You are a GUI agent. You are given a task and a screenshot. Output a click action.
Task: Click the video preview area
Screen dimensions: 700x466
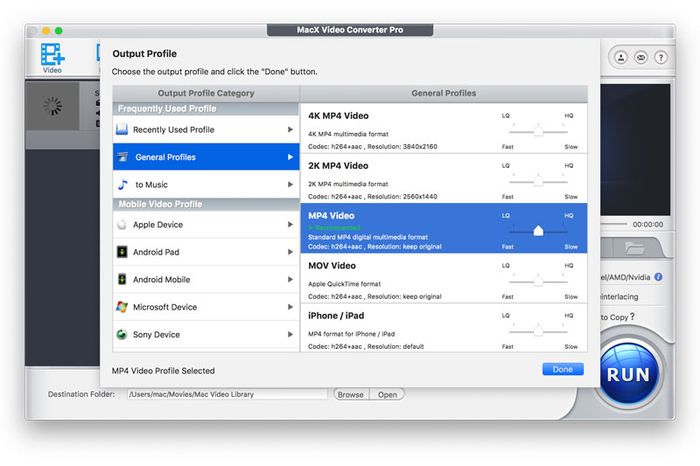click(x=635, y=150)
